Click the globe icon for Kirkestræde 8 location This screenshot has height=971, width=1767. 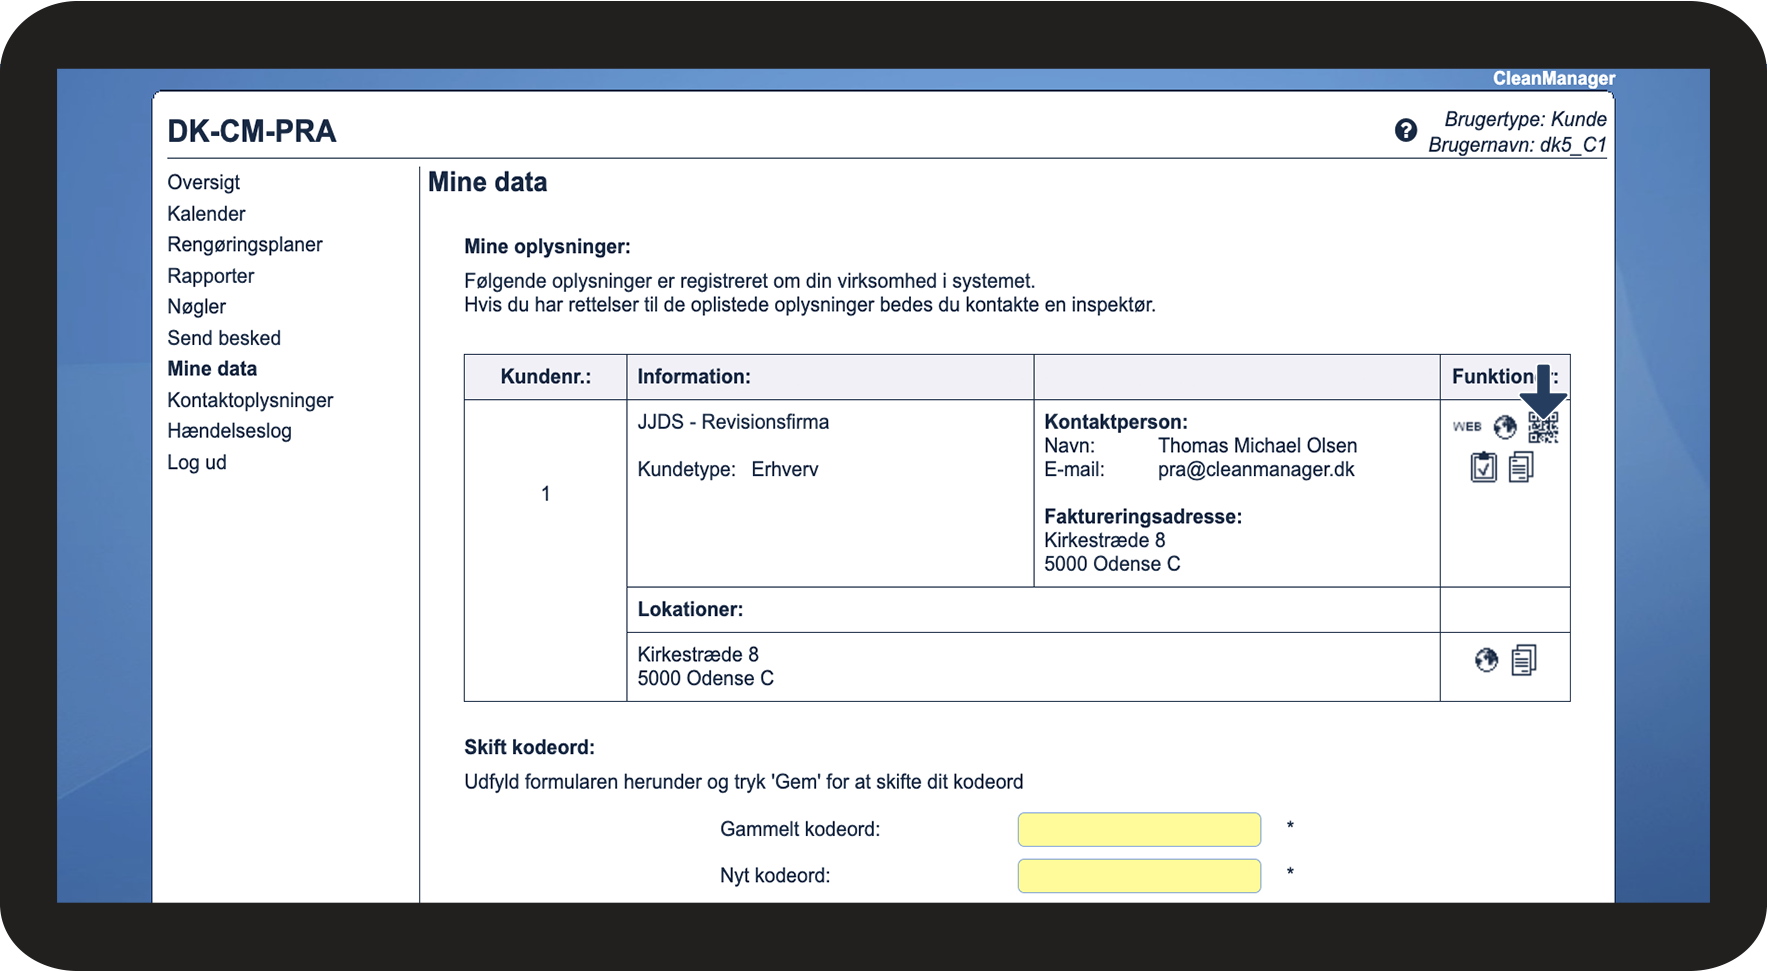click(x=1487, y=660)
